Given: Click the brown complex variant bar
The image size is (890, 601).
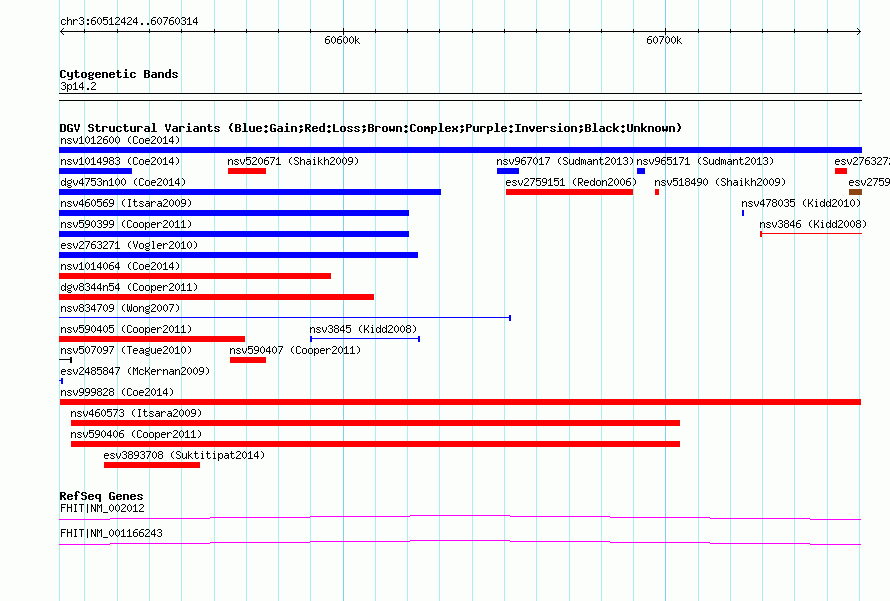Looking at the screenshot, I should [x=855, y=192].
